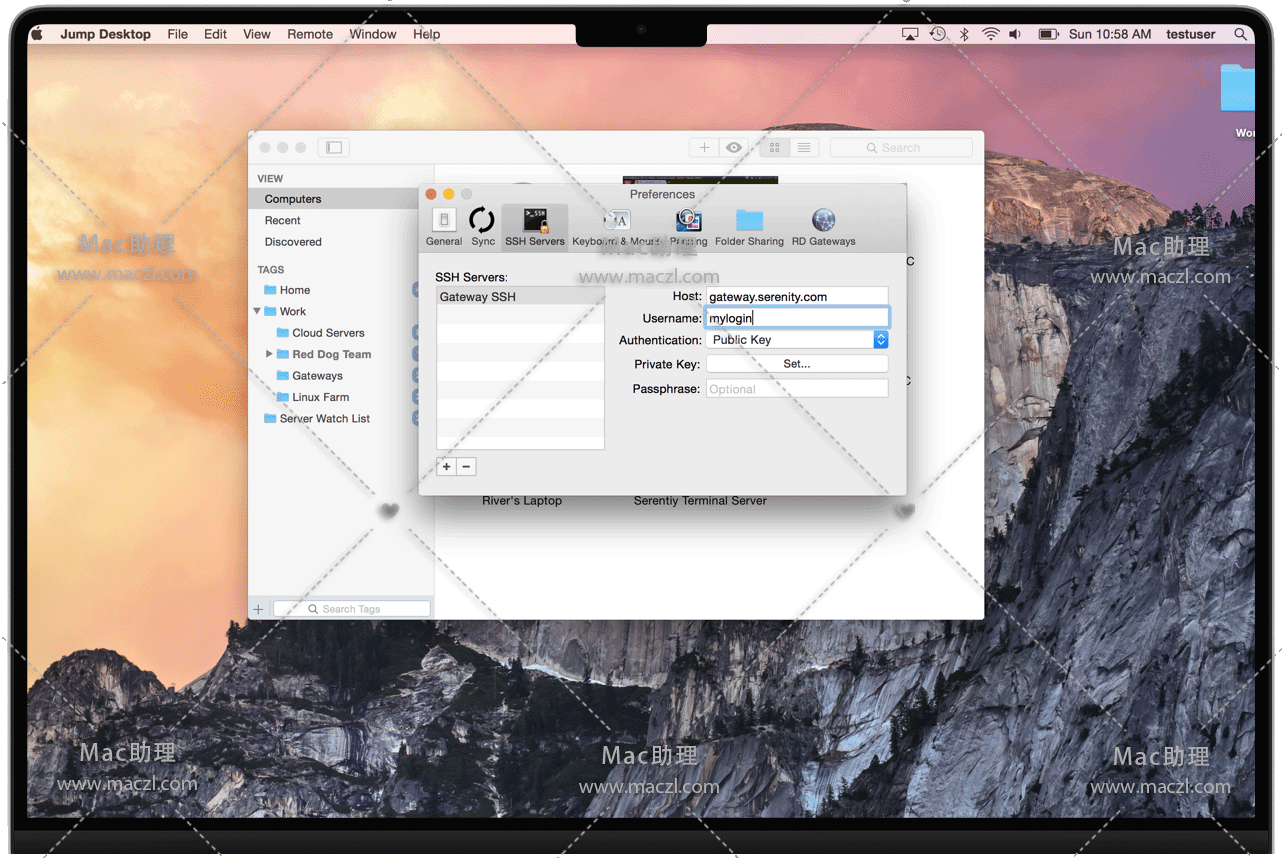The image size is (1282, 858).
Task: Open the Folder Sharing preferences
Action: pyautogui.click(x=749, y=226)
